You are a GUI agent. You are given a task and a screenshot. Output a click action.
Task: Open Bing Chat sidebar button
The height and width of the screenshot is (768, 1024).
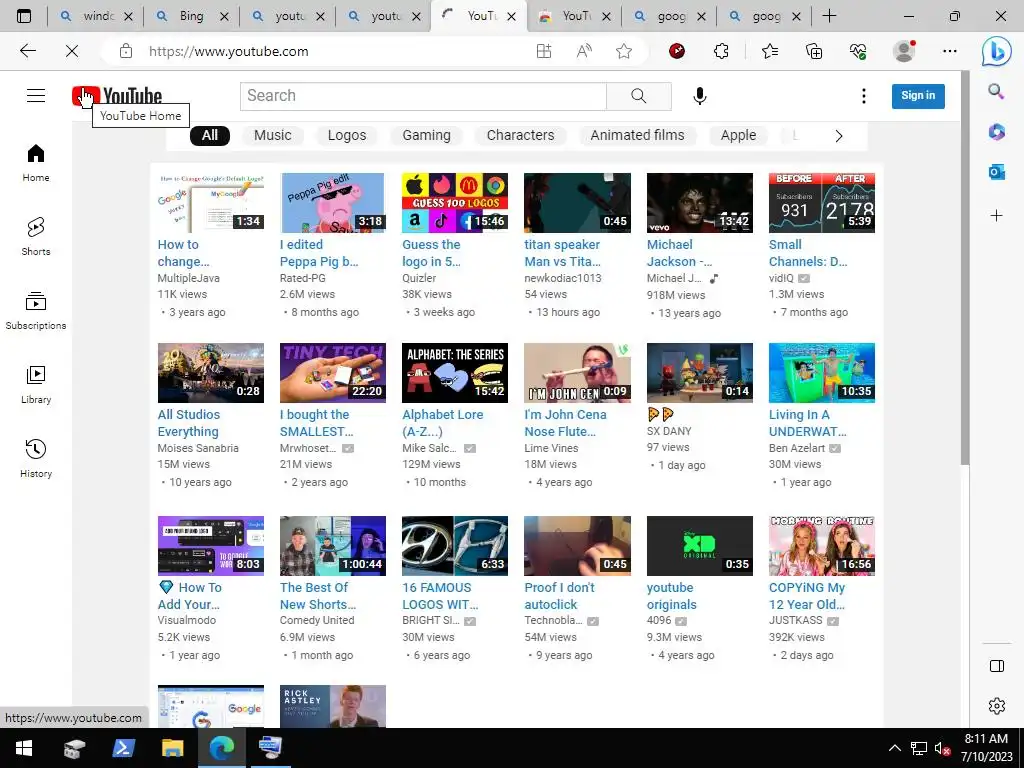(997, 51)
